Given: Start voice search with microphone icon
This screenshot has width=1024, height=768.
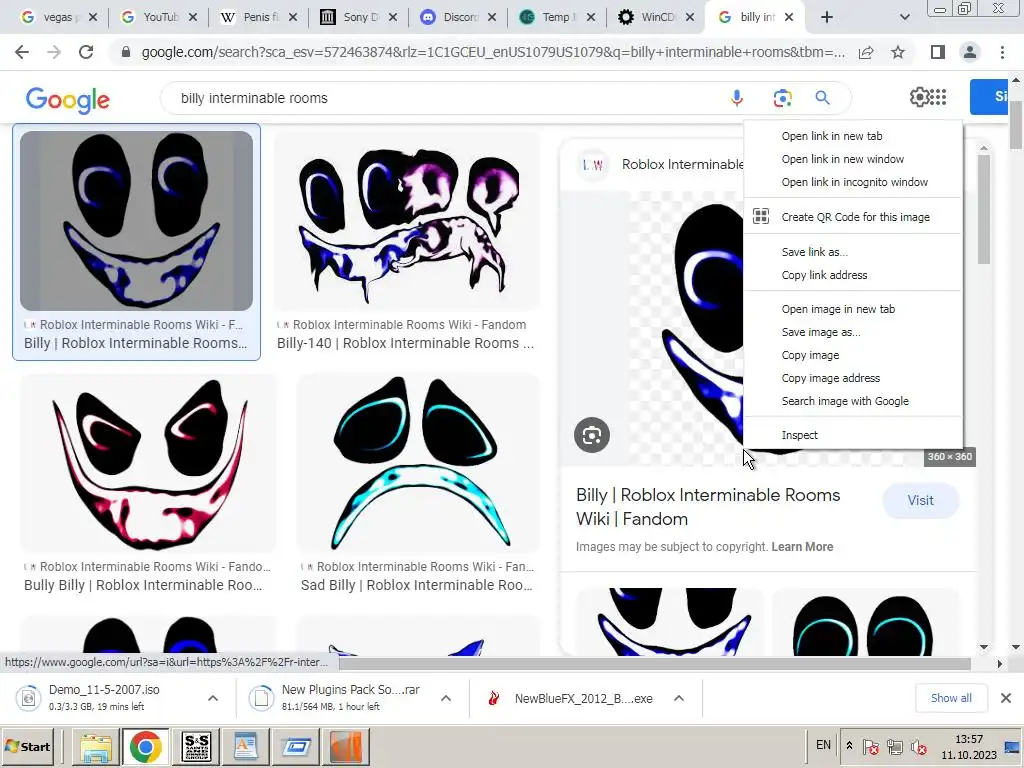Looking at the screenshot, I should click(x=737, y=98).
